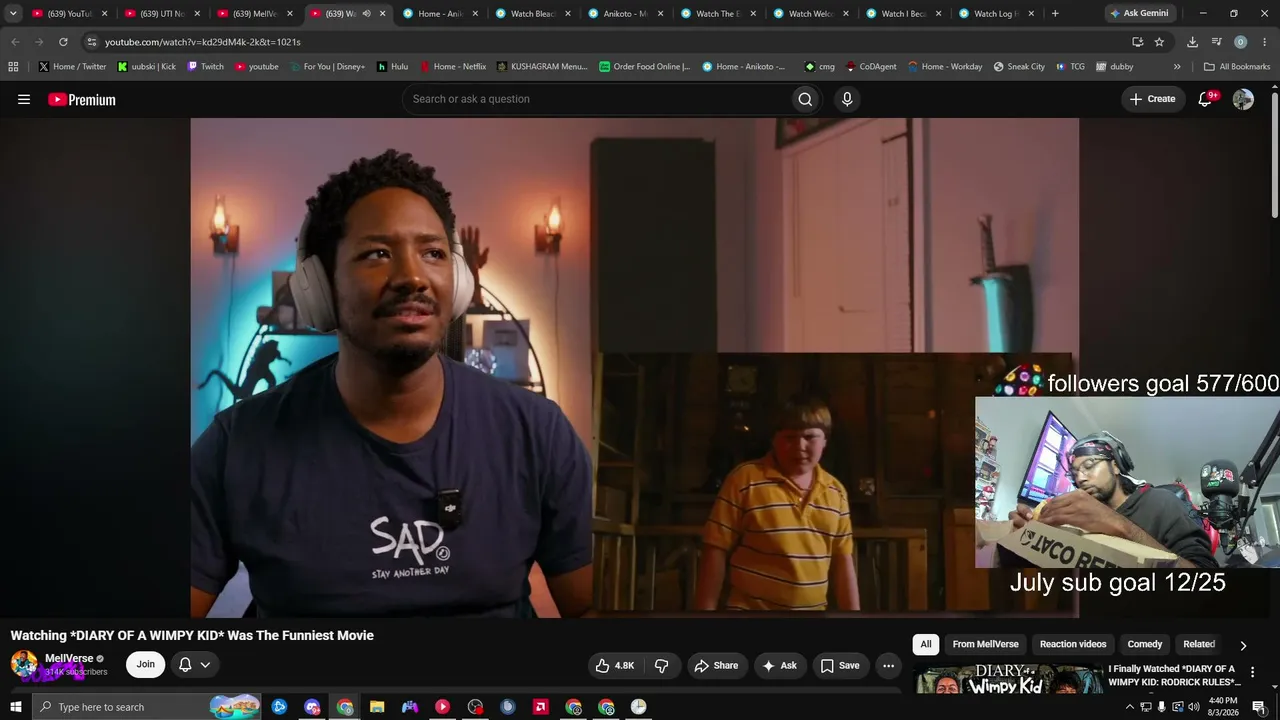Screen dimensions: 1280x720
Task: Select the From MellVerse filter chip
Action: pyautogui.click(x=985, y=645)
